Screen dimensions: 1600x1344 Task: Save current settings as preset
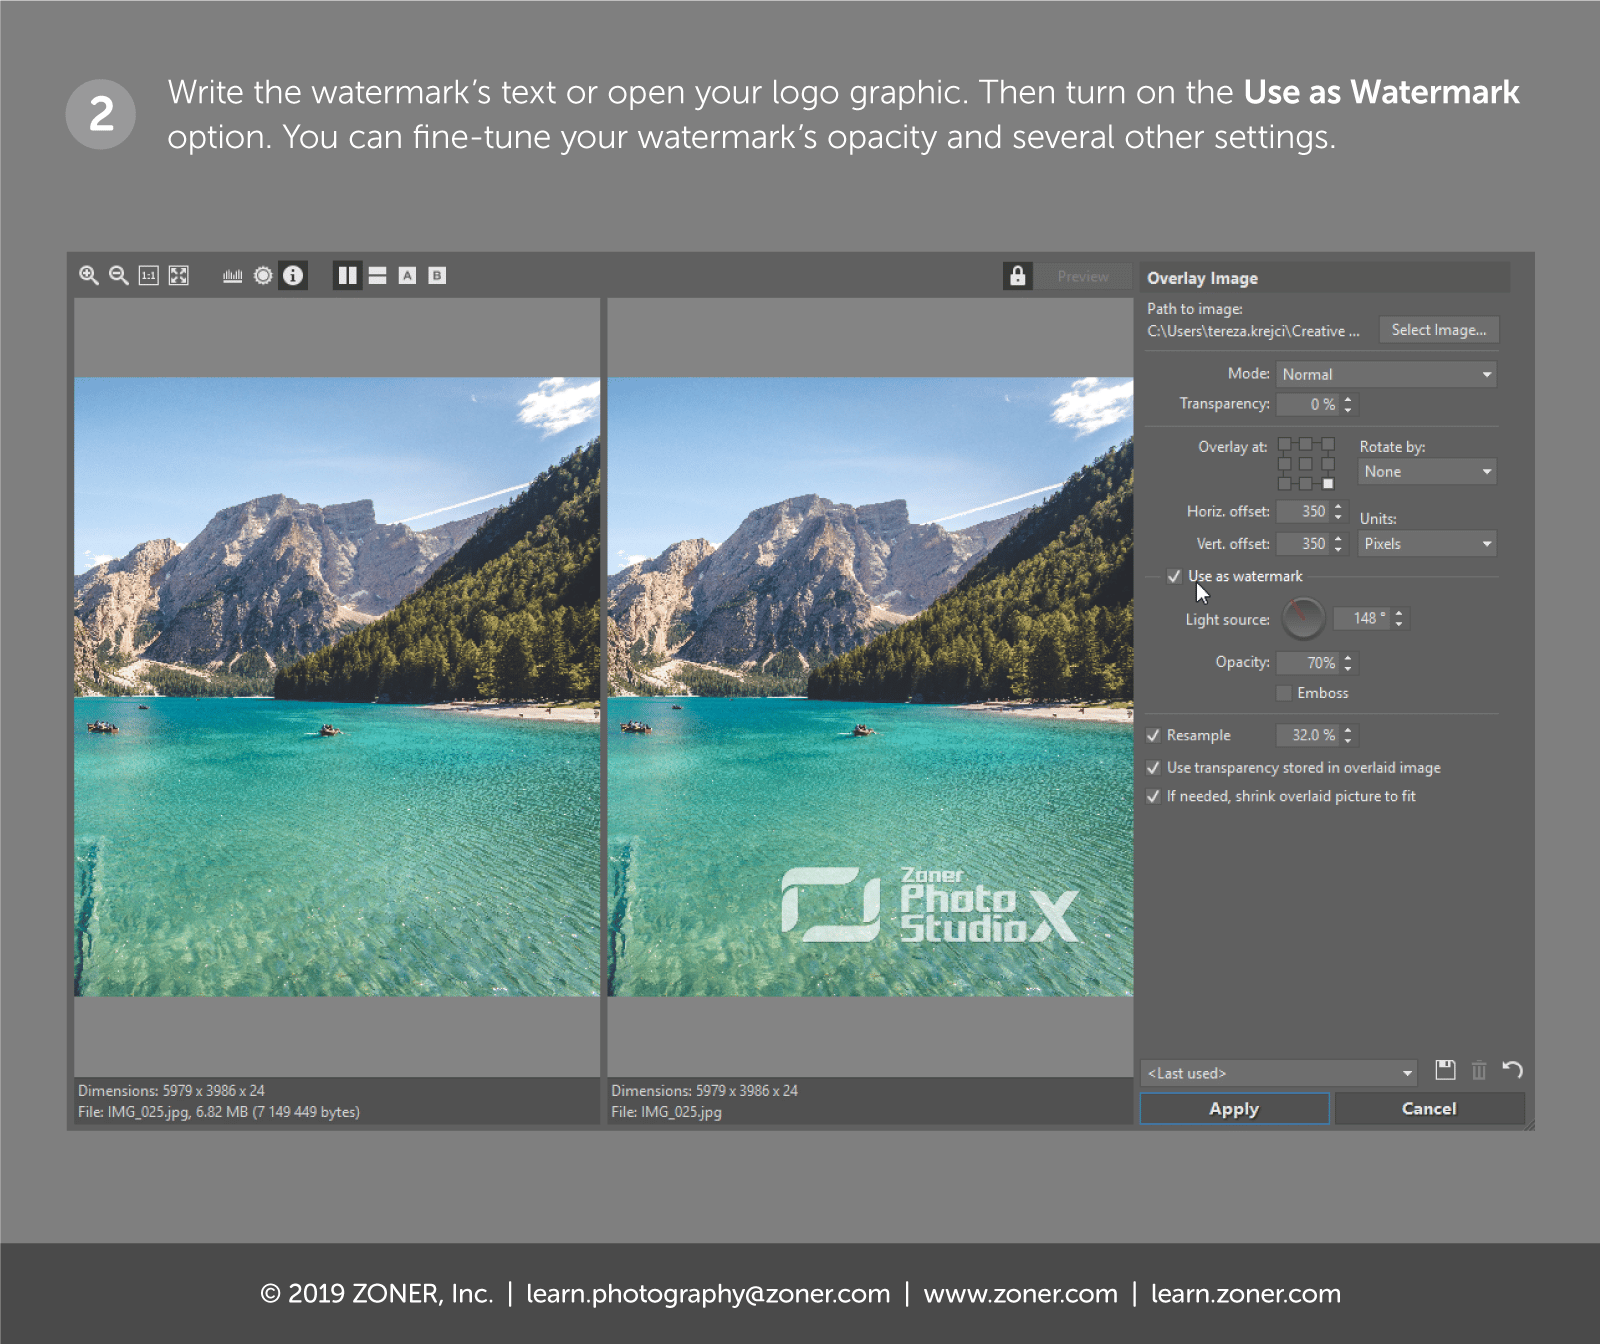pyautogui.click(x=1445, y=1070)
